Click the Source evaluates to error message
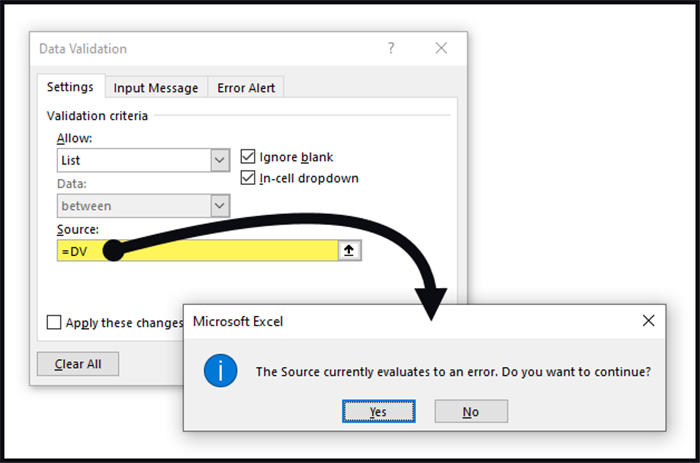Image resolution: width=700 pixels, height=463 pixels. 453,371
